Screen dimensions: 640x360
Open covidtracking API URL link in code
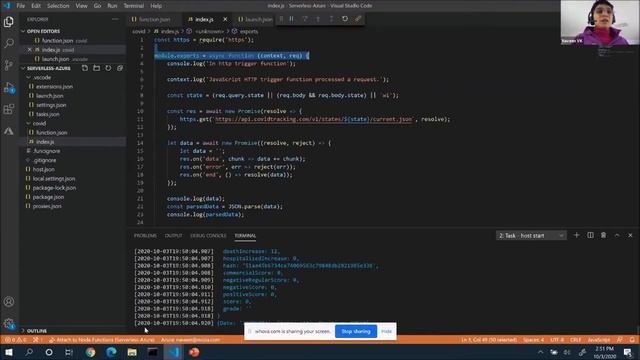(x=314, y=119)
